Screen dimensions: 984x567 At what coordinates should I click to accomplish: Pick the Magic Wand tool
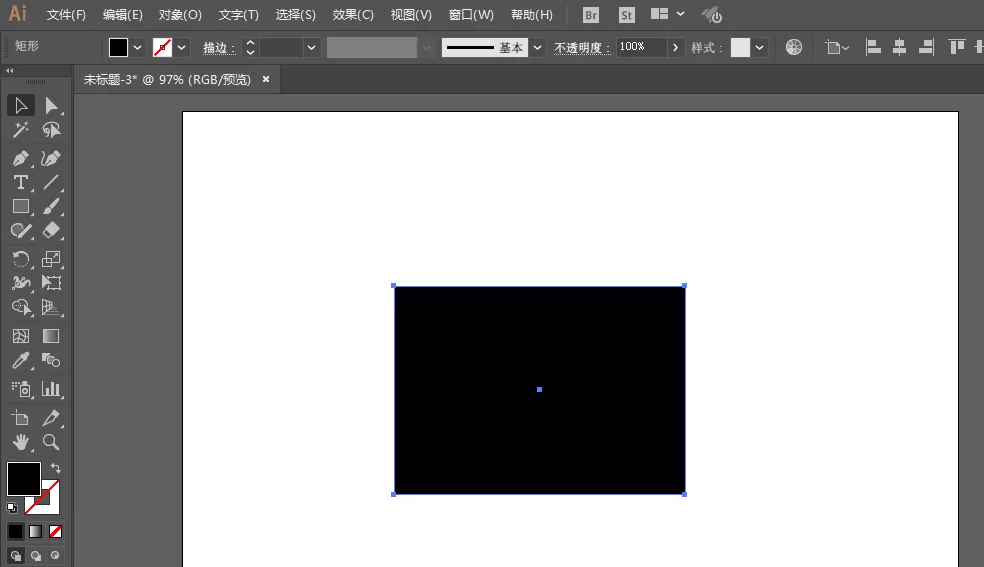21,130
